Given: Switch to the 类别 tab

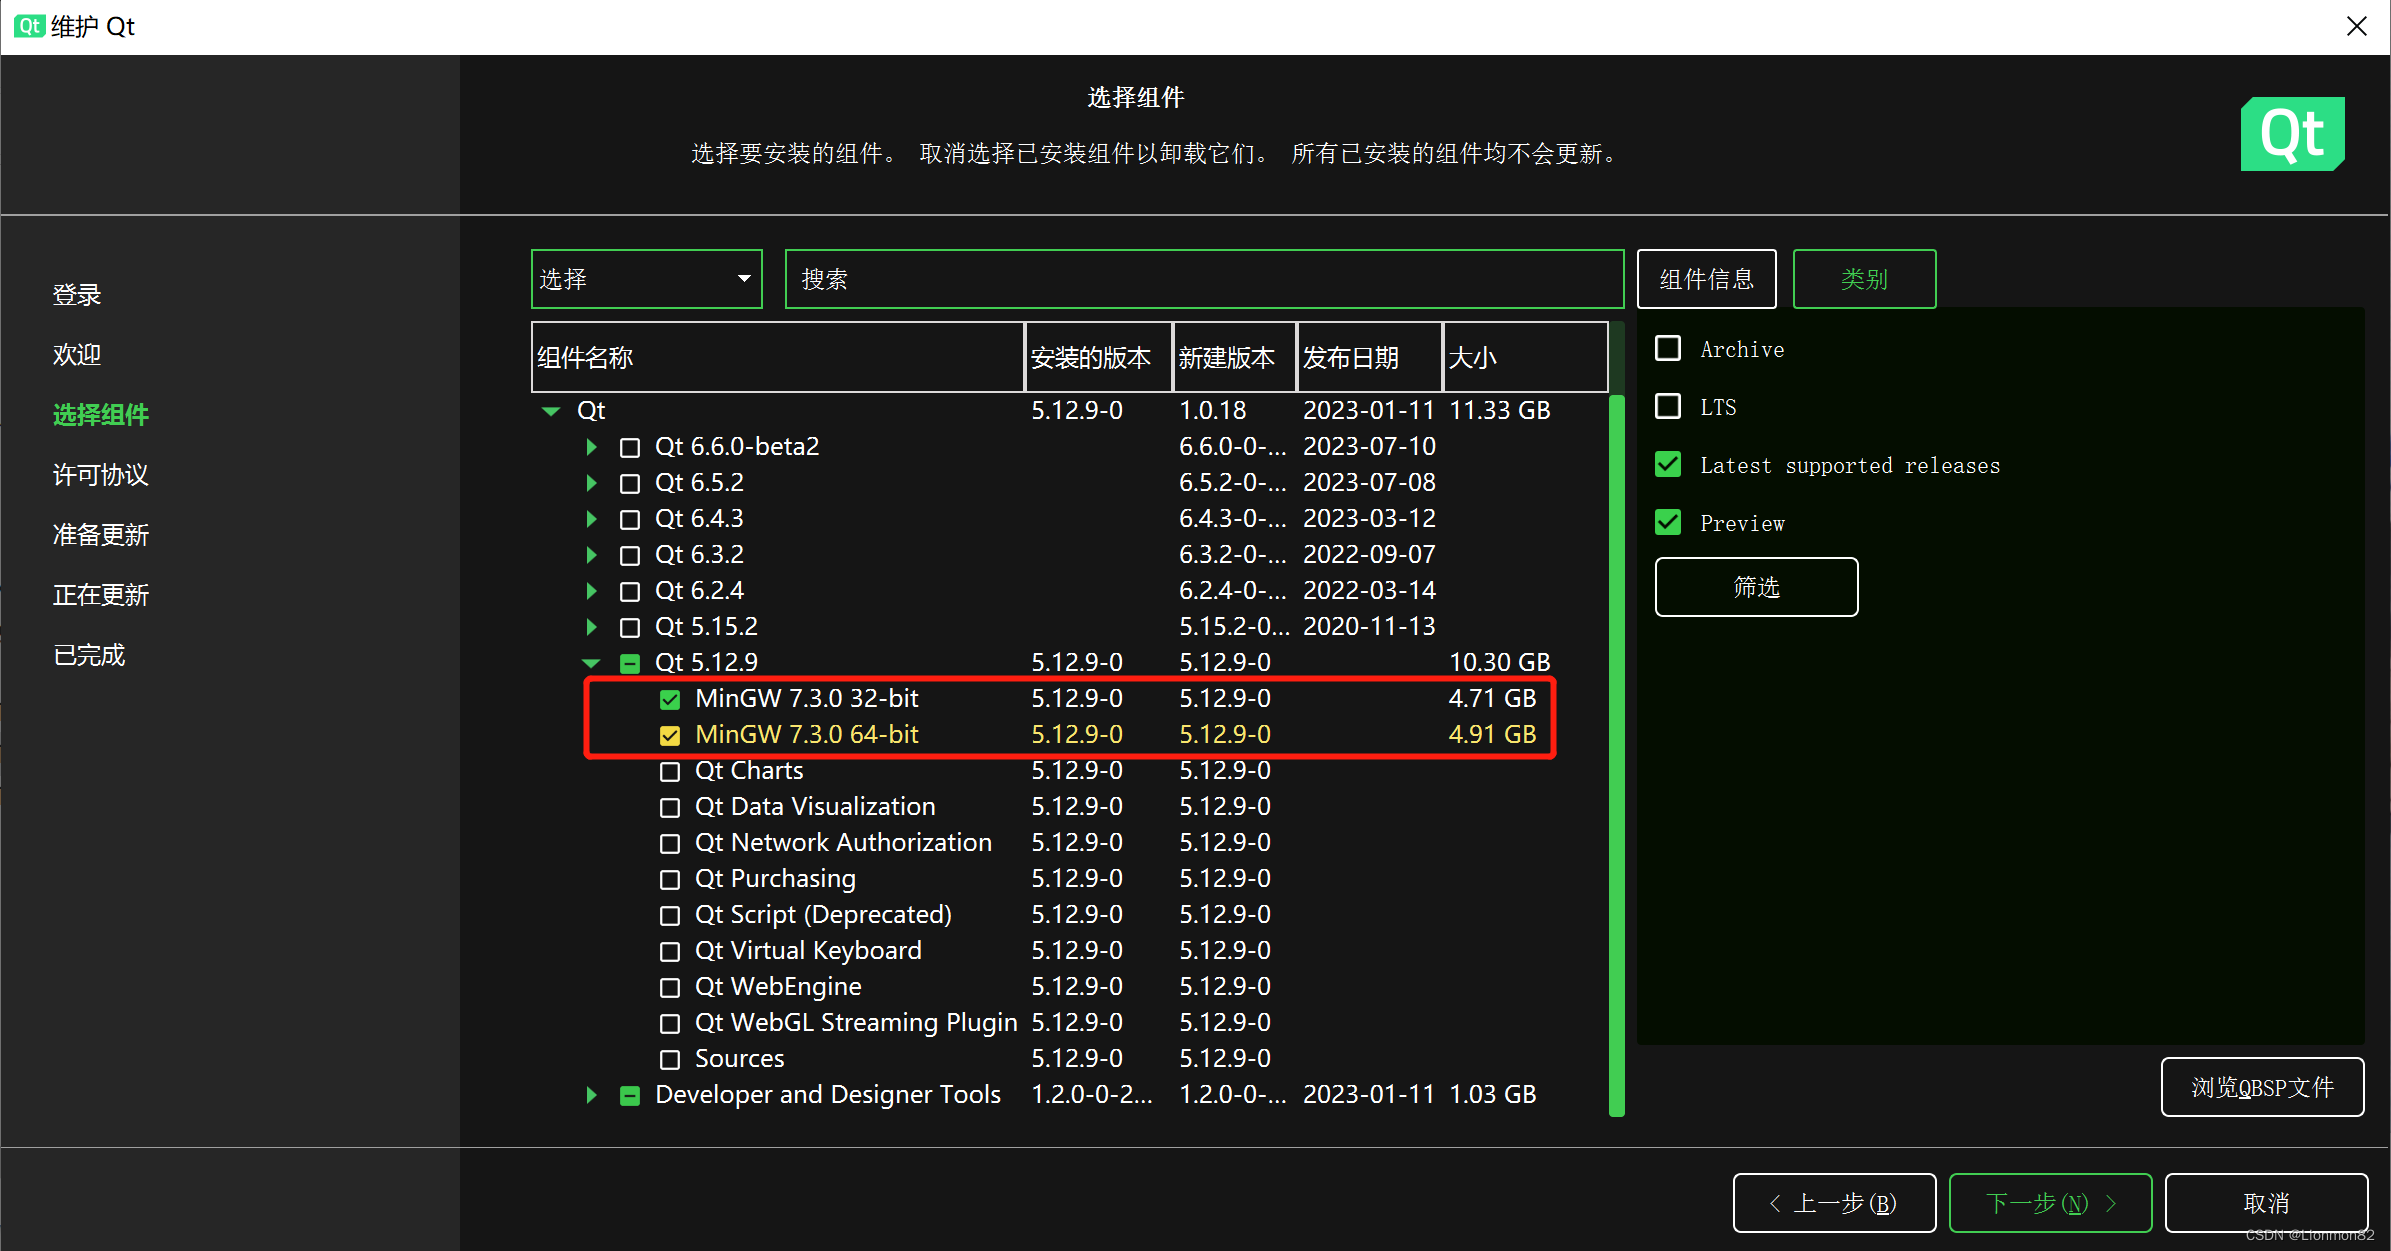Looking at the screenshot, I should tap(1864, 279).
